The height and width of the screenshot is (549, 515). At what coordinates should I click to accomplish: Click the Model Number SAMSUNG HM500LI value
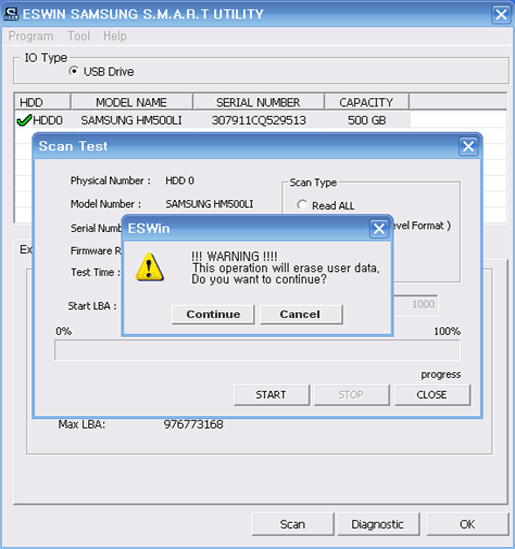coord(209,204)
